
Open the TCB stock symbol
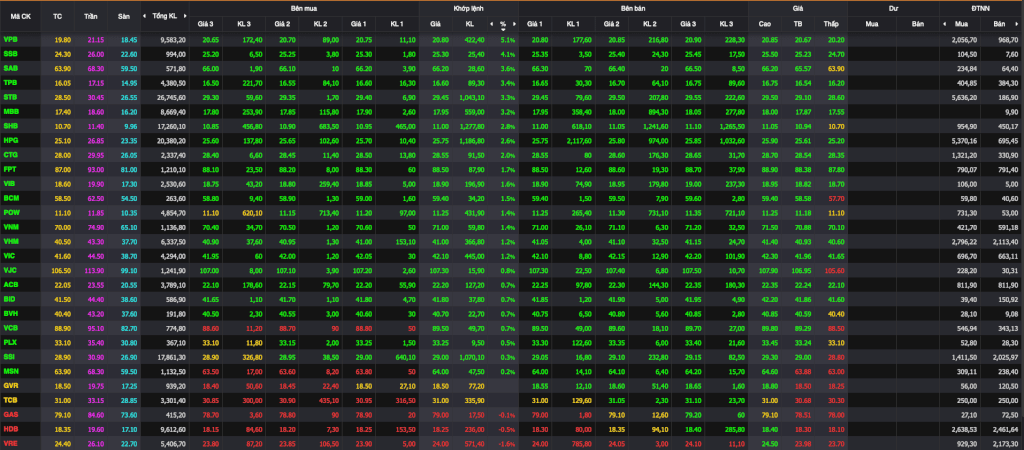click(x=10, y=400)
